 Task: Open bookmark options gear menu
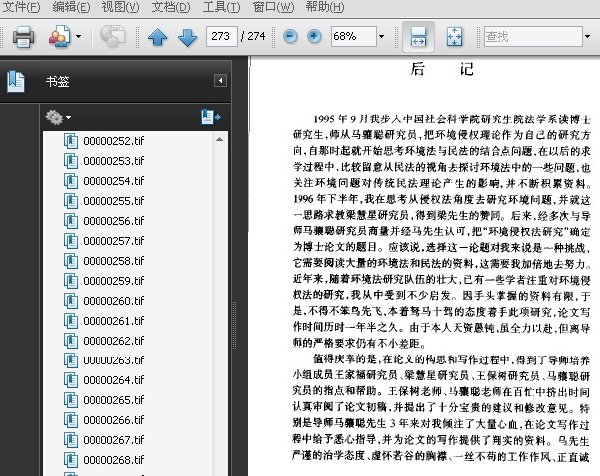coord(58,117)
